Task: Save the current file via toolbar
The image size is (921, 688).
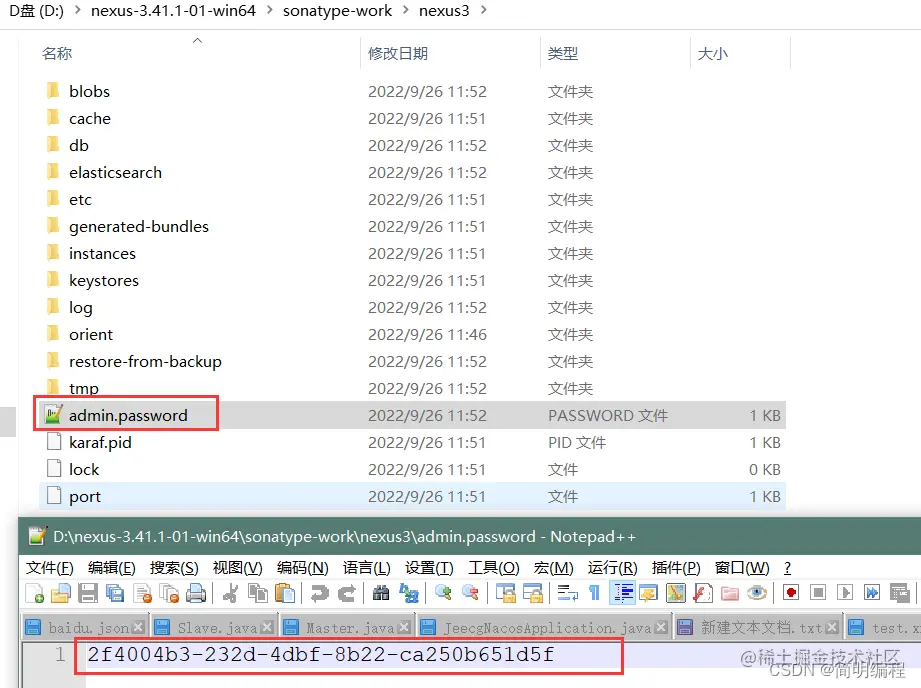Action: click(88, 593)
